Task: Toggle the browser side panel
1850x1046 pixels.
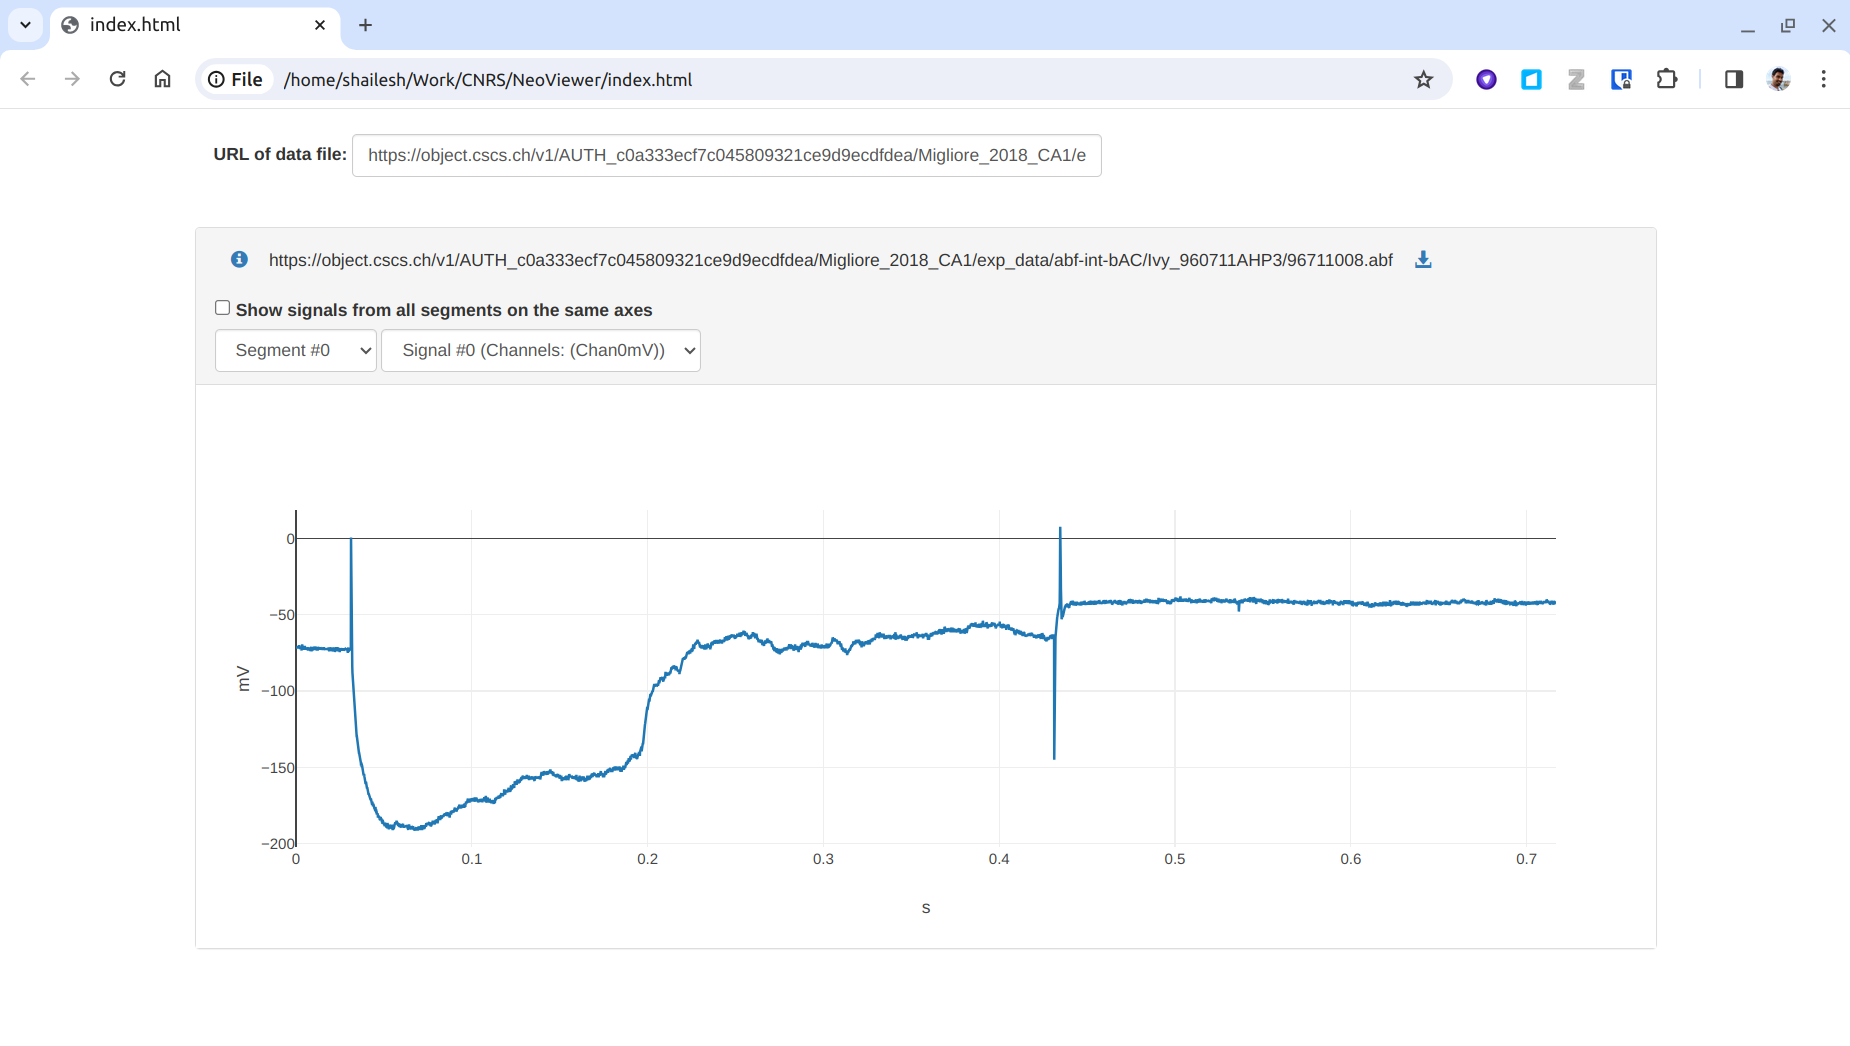Action: click(x=1733, y=80)
